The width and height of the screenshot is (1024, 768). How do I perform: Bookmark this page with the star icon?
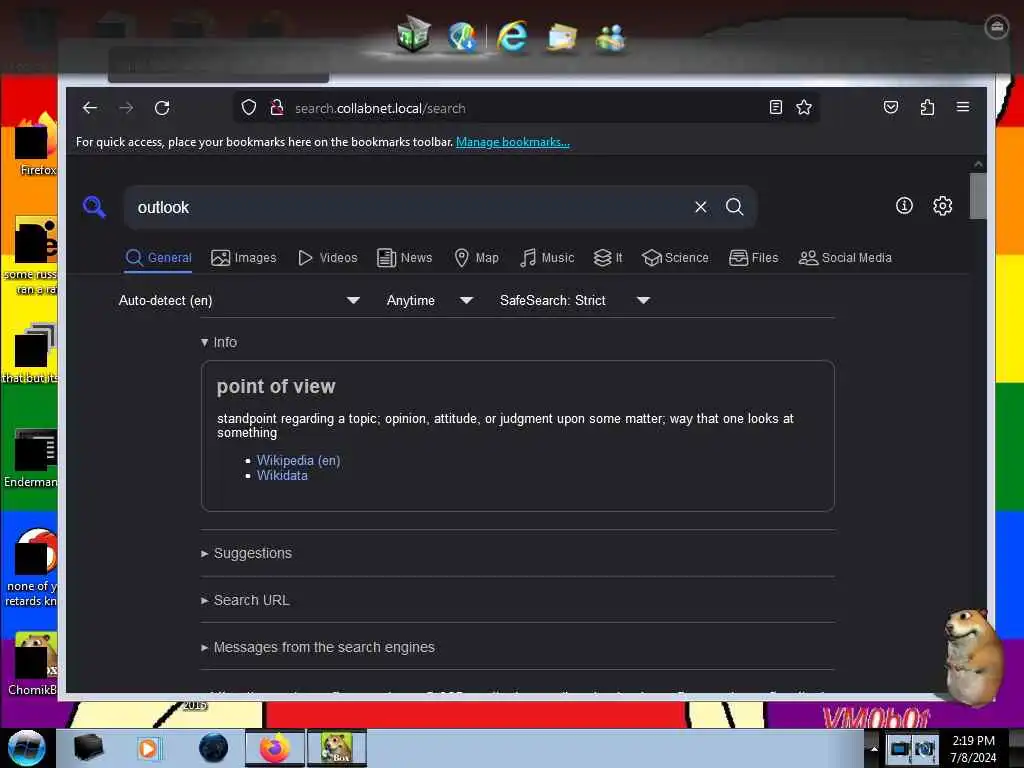pyautogui.click(x=804, y=107)
